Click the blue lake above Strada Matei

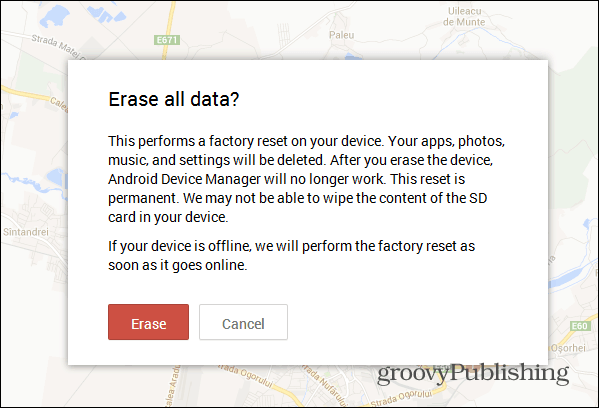coord(55,16)
